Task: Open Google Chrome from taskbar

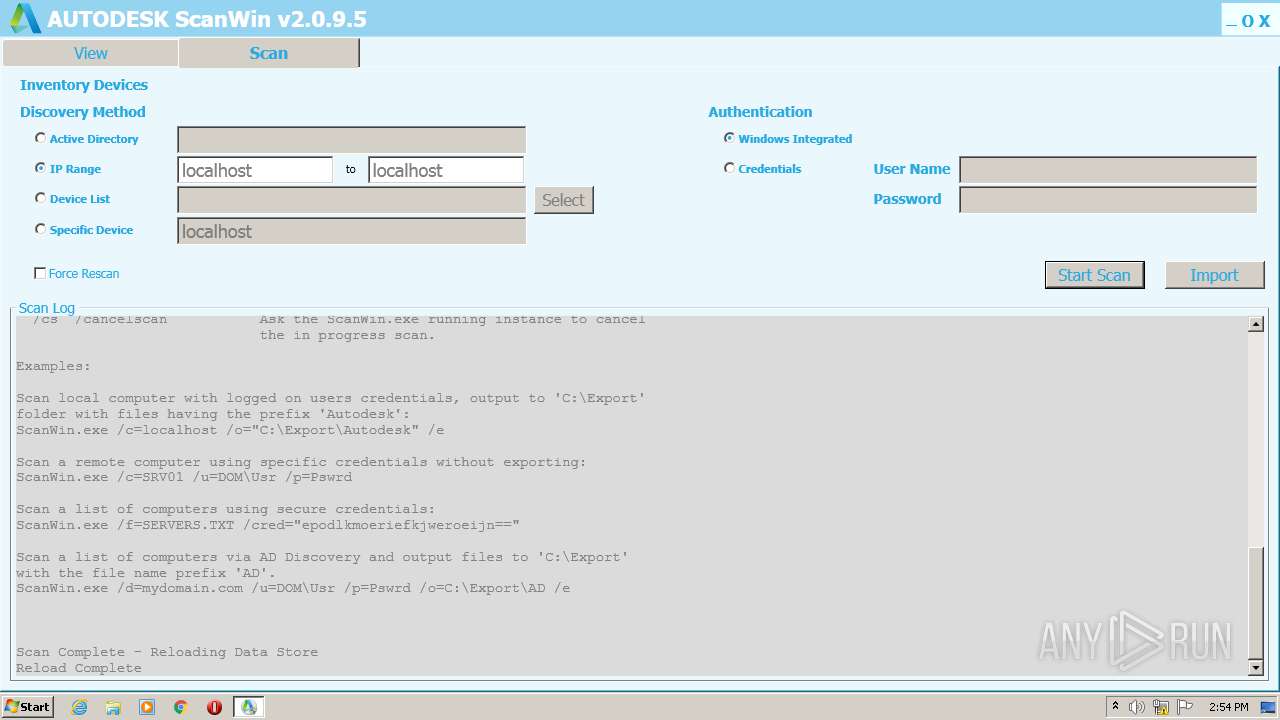Action: tap(181, 707)
